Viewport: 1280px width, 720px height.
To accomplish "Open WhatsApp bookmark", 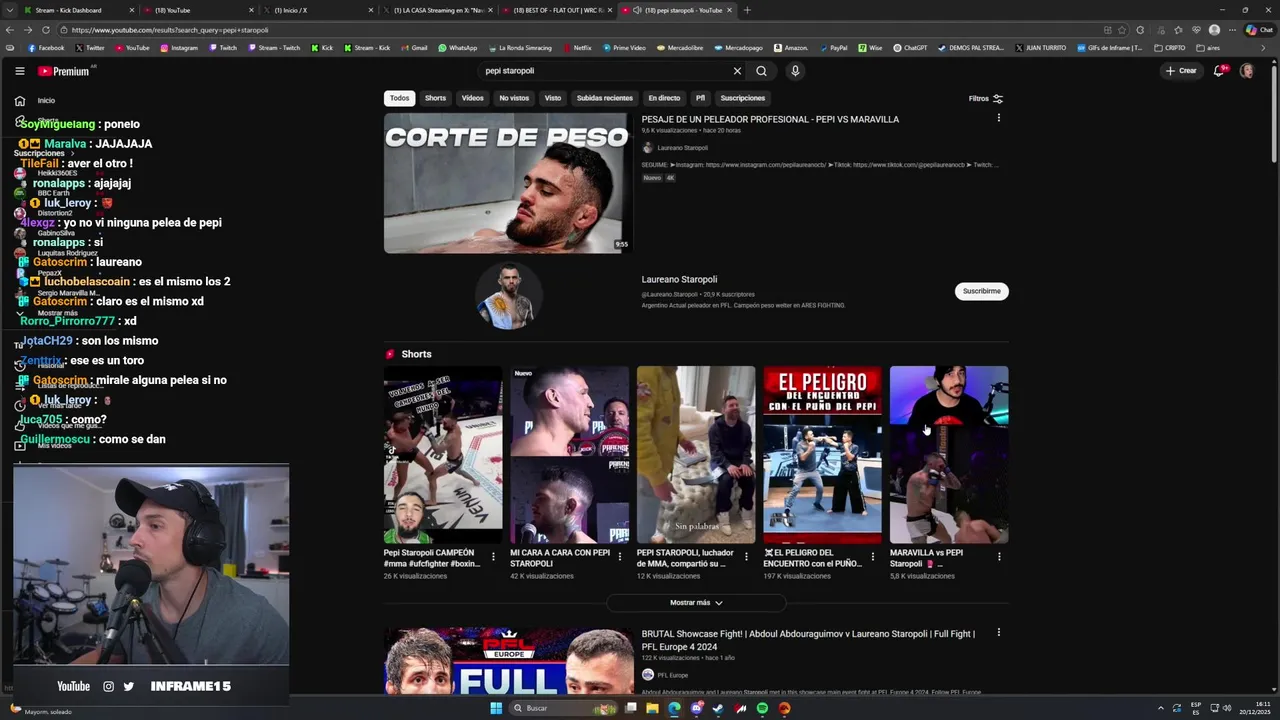I will tap(457, 48).
